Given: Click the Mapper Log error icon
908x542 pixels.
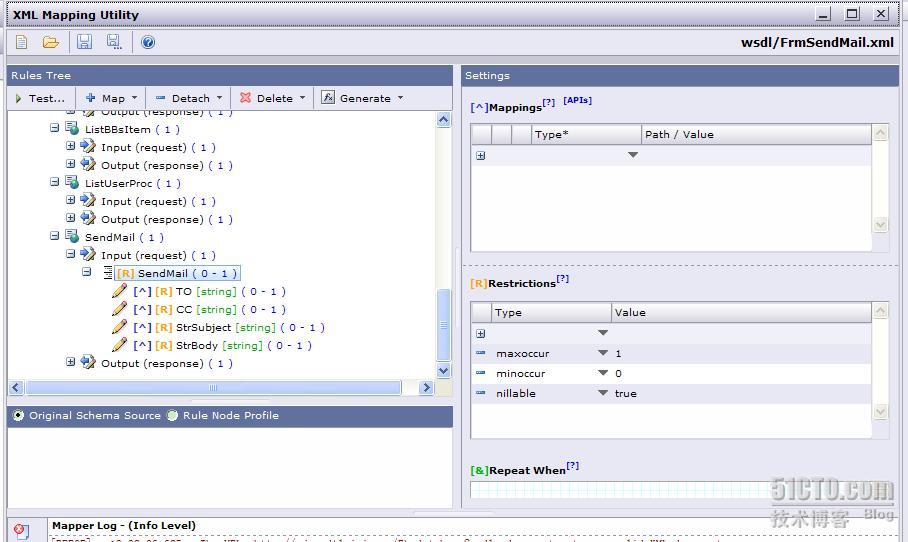Looking at the screenshot, I should 21,530.
